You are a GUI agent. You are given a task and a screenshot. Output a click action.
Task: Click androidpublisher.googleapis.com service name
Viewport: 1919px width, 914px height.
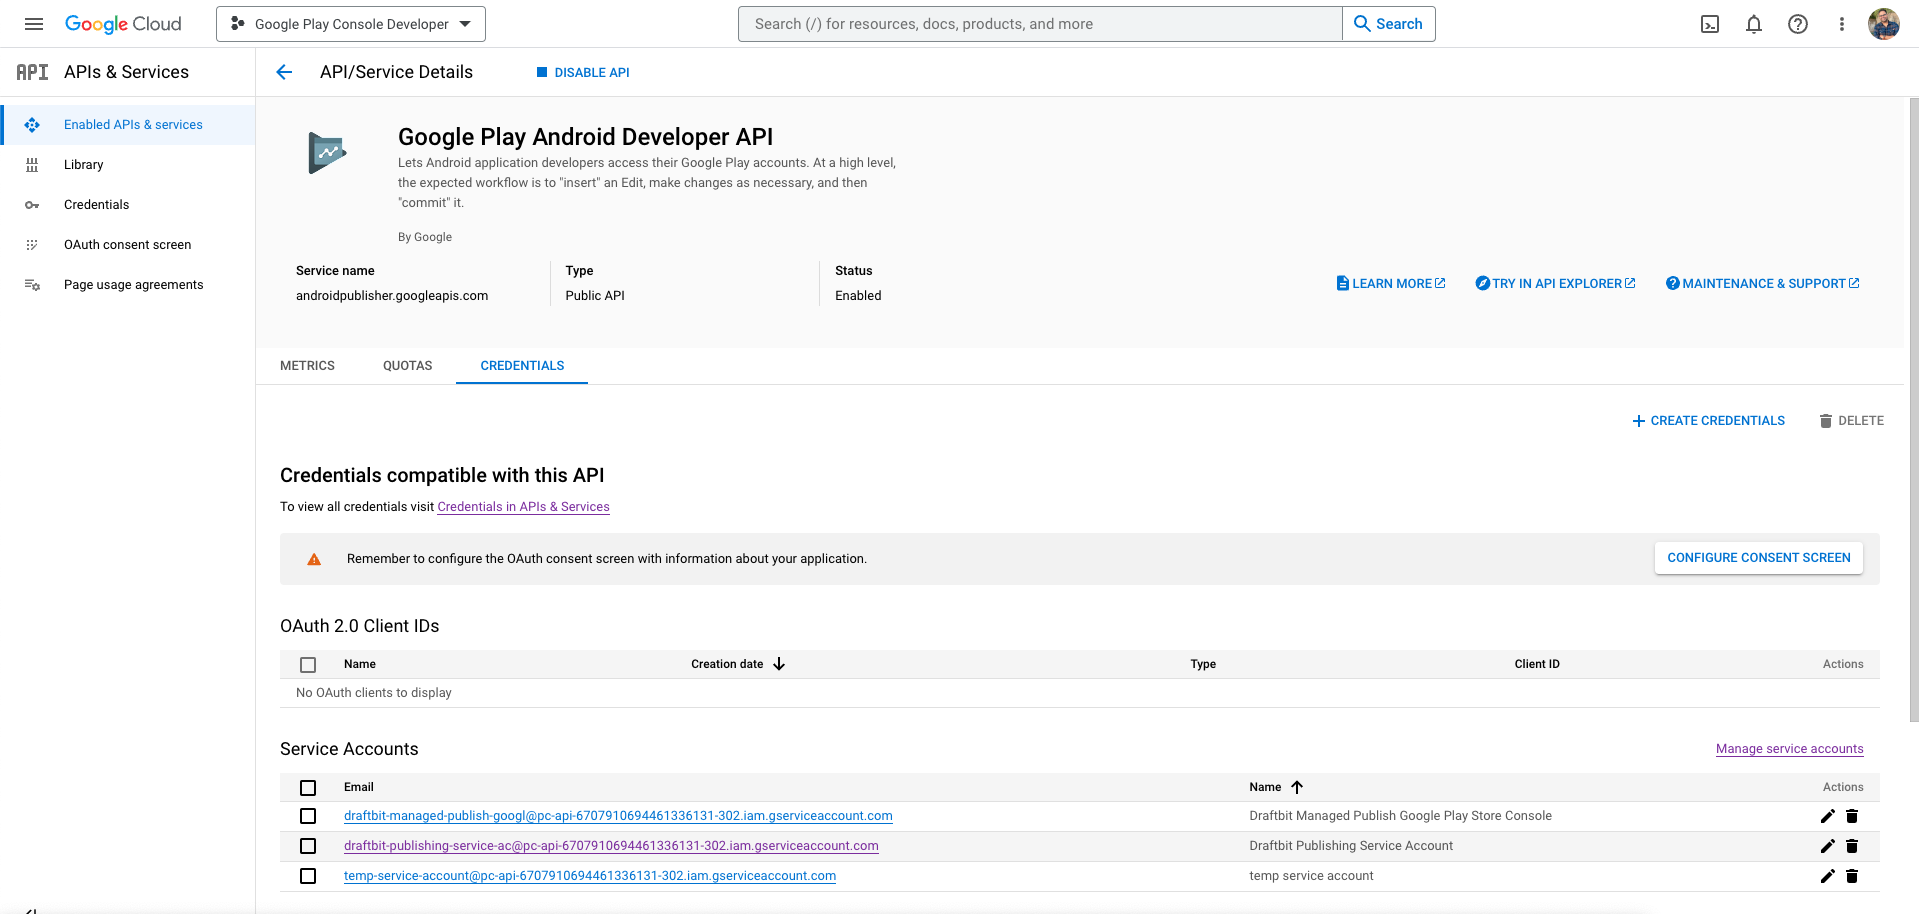point(392,296)
